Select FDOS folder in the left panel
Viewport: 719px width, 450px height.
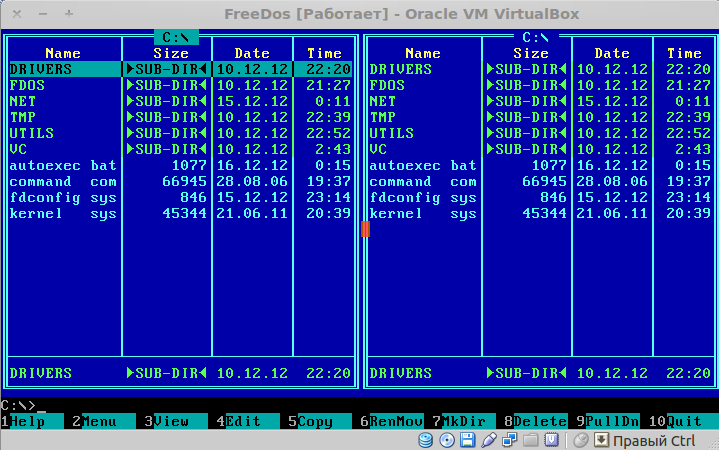(x=181, y=85)
